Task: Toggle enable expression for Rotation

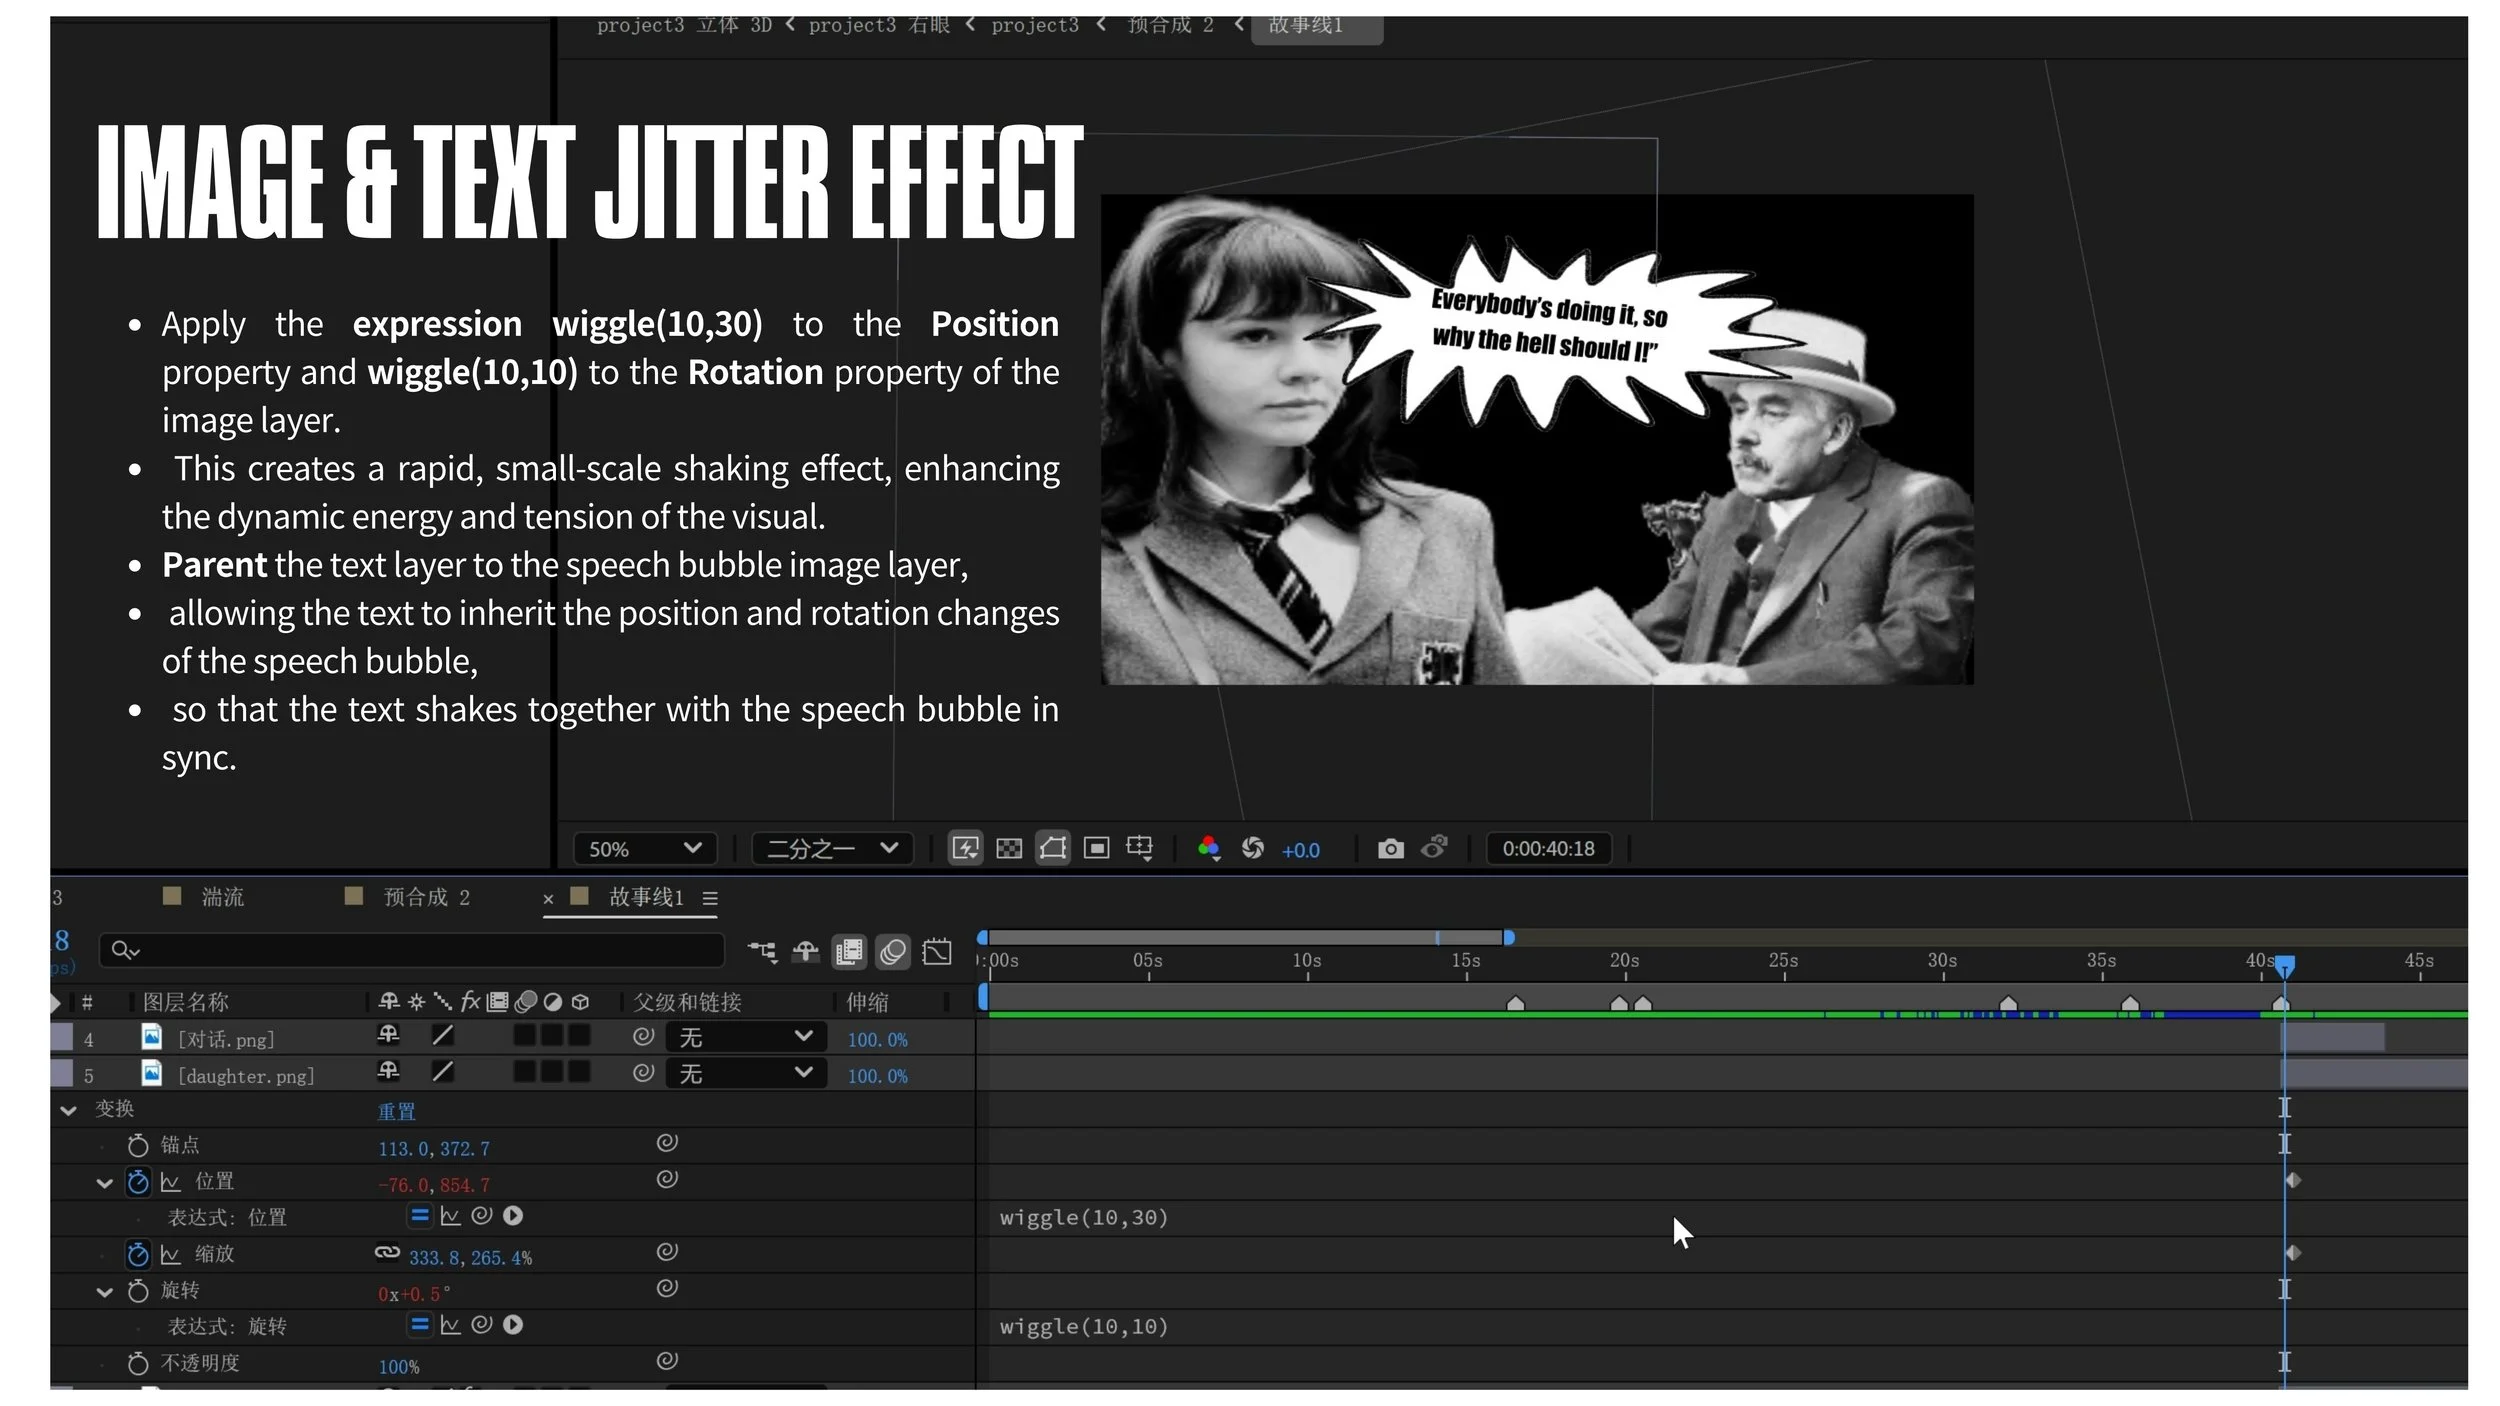Action: [x=420, y=1325]
